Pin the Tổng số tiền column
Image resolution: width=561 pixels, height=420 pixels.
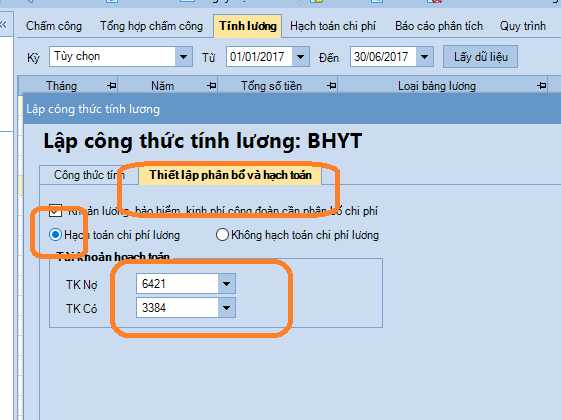(x=332, y=86)
